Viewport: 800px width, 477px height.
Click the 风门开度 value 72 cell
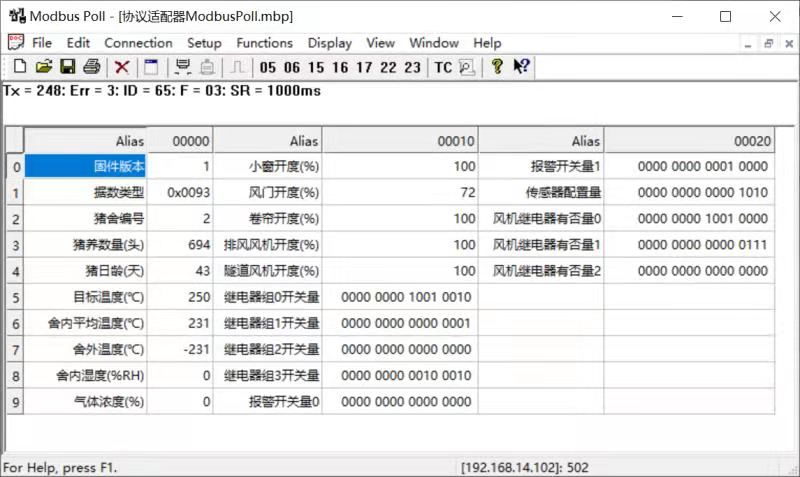pyautogui.click(x=401, y=192)
